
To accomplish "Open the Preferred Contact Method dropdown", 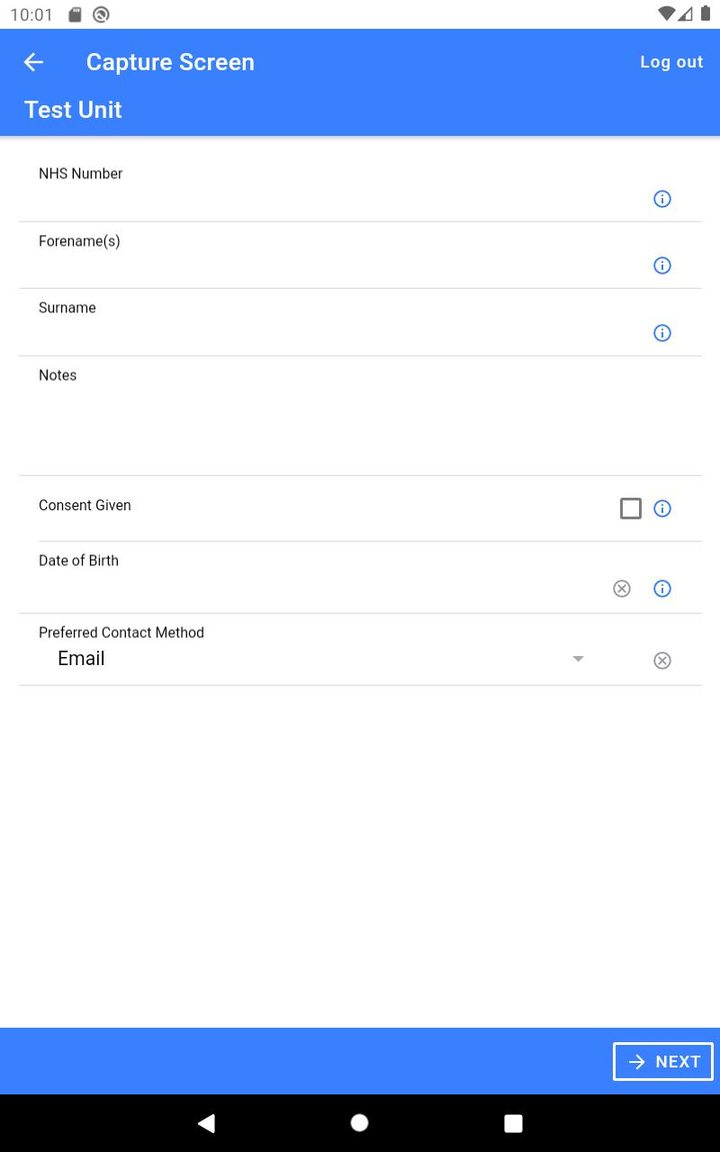I will pyautogui.click(x=577, y=659).
